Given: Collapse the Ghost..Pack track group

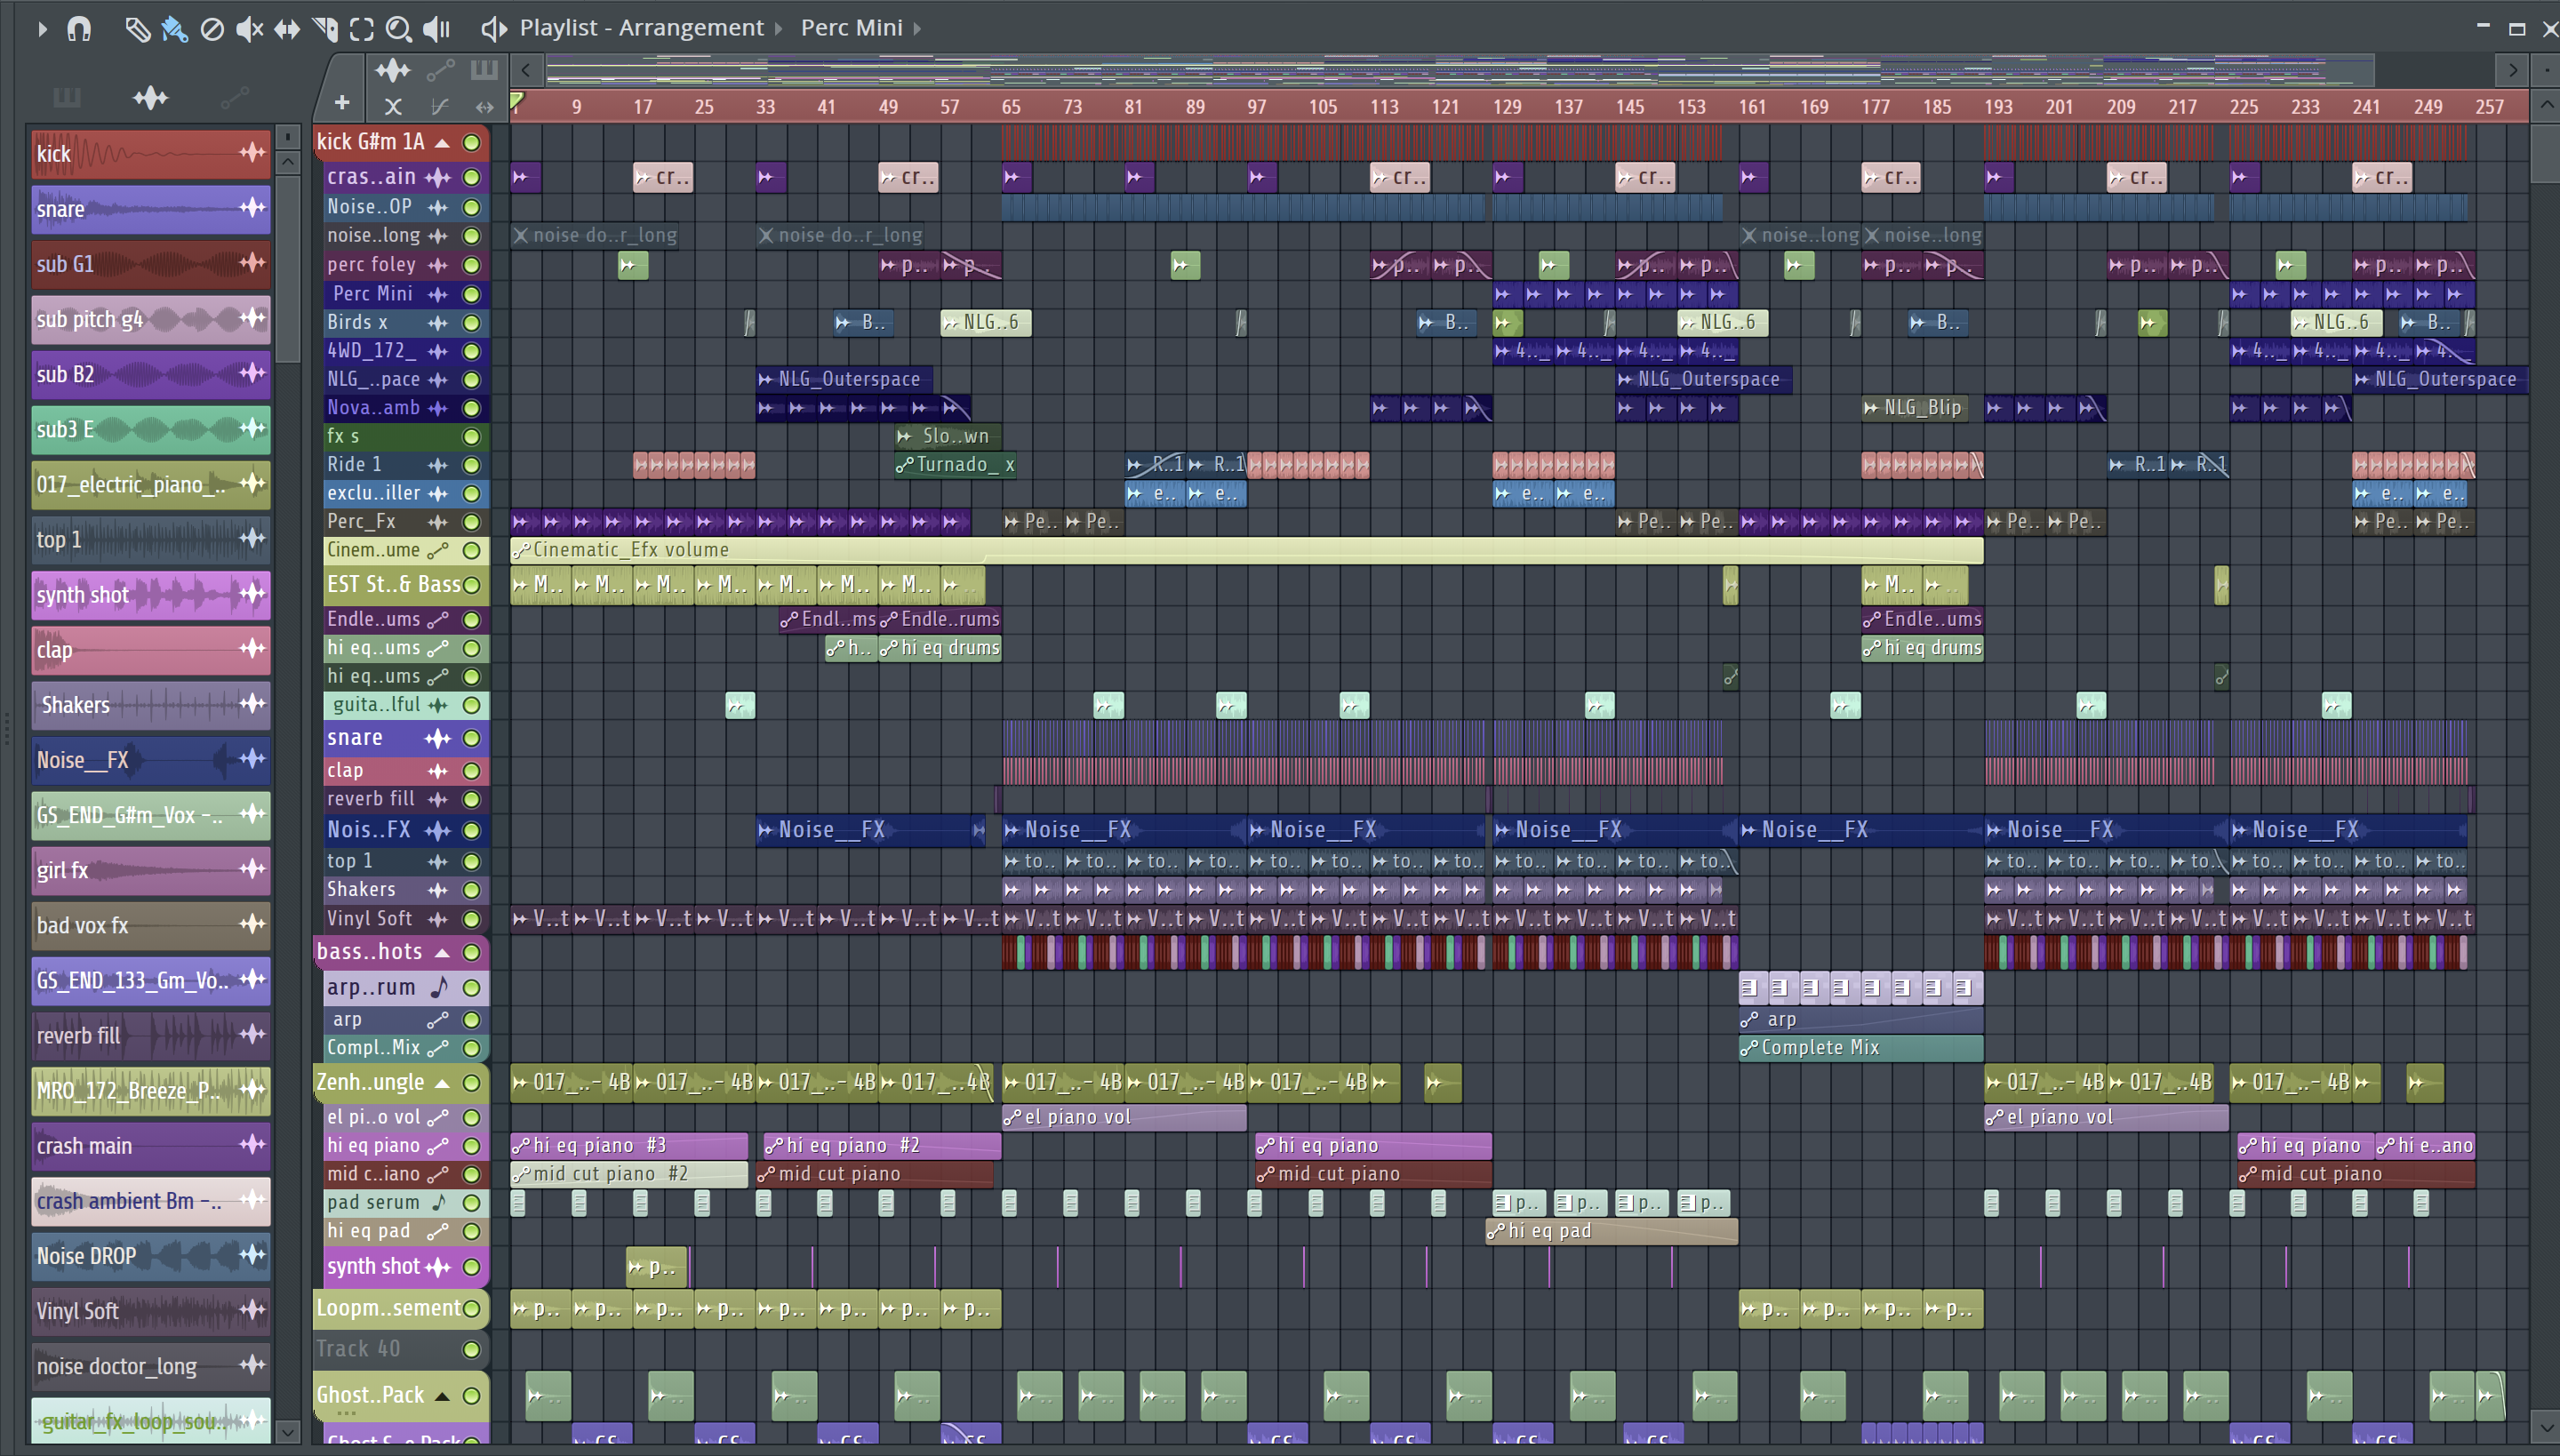Looking at the screenshot, I should tap(442, 1396).
